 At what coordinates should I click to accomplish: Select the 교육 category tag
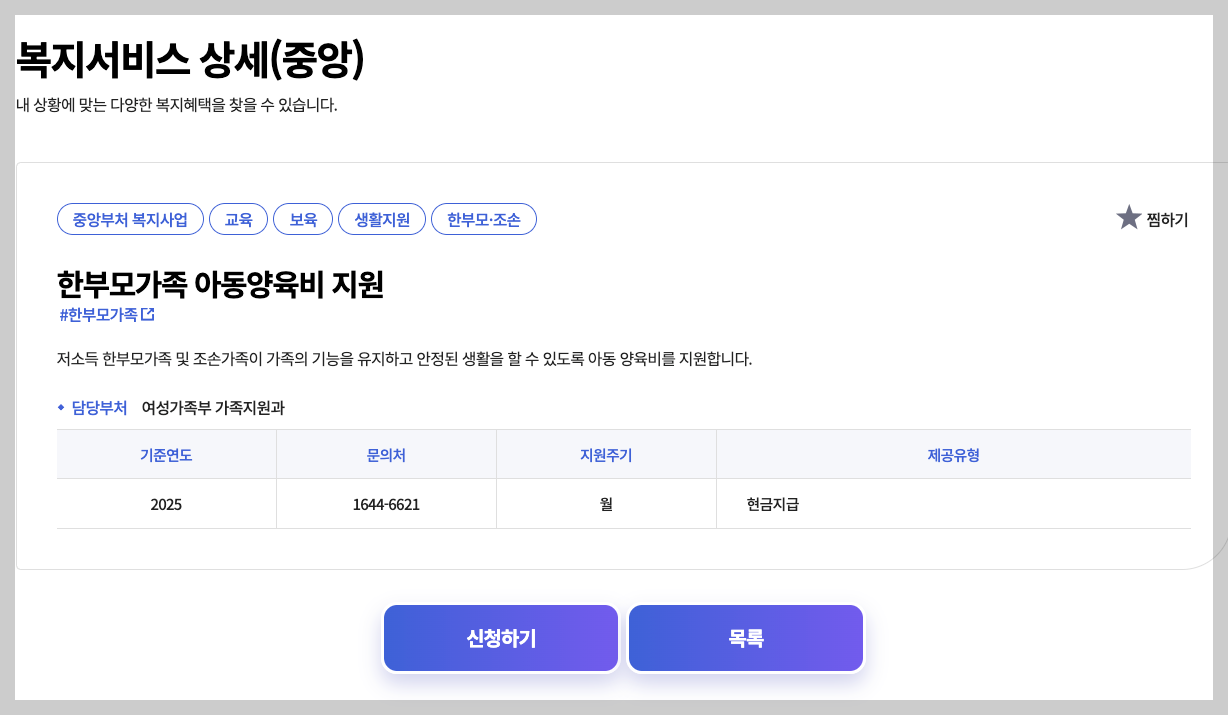238,219
